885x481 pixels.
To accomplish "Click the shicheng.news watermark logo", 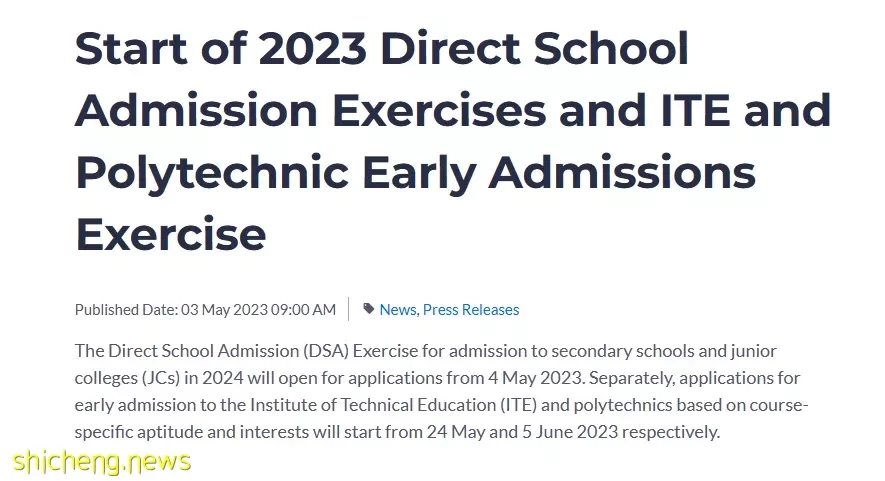I will [102, 462].
